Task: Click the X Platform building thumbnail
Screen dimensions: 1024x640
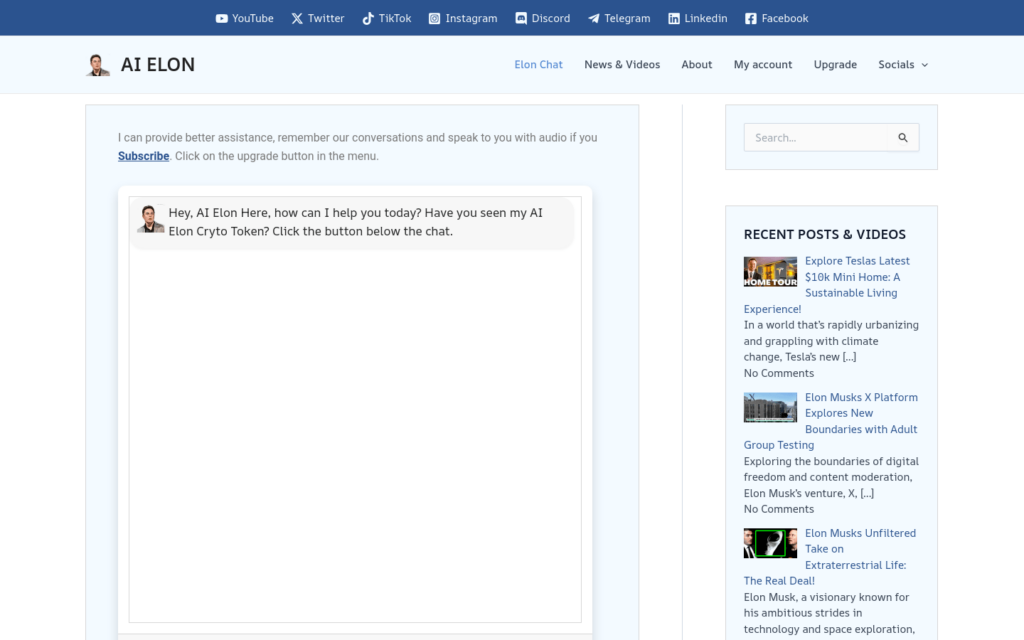Action: [770, 408]
